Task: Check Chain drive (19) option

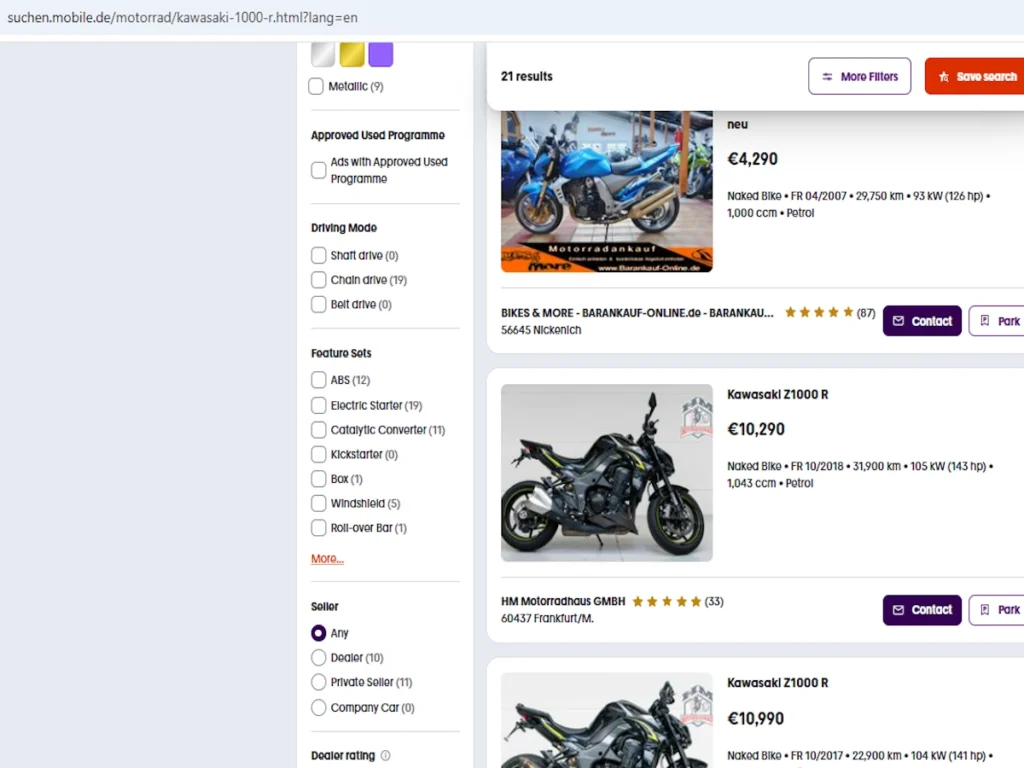Action: [x=319, y=280]
